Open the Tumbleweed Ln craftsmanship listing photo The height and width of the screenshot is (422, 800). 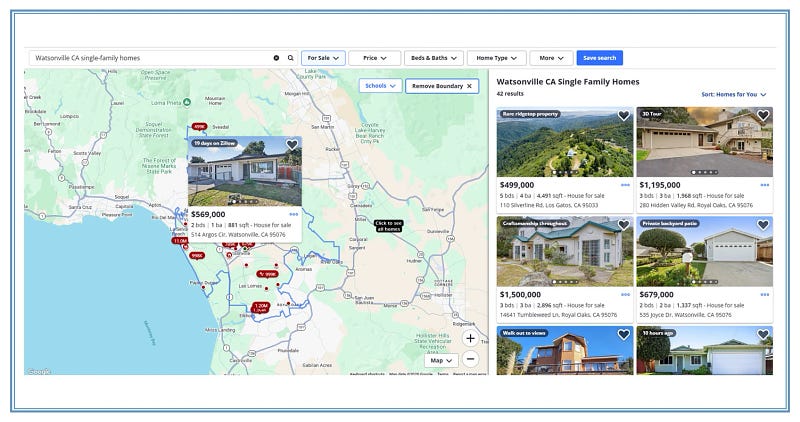pyautogui.click(x=565, y=252)
